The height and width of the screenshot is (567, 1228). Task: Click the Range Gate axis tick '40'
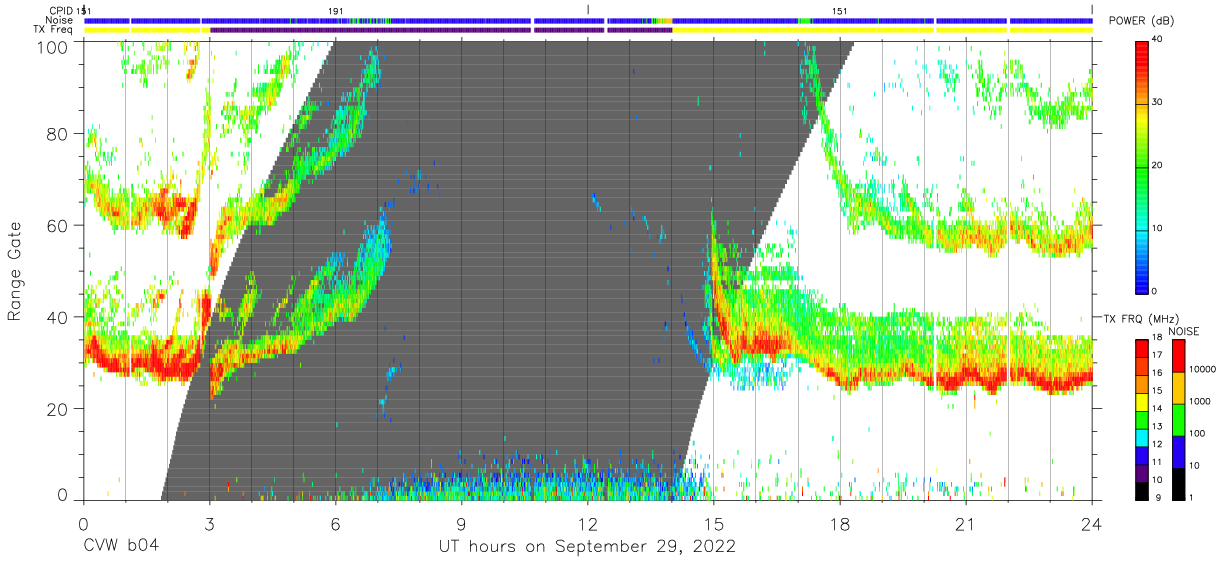tap(59, 318)
